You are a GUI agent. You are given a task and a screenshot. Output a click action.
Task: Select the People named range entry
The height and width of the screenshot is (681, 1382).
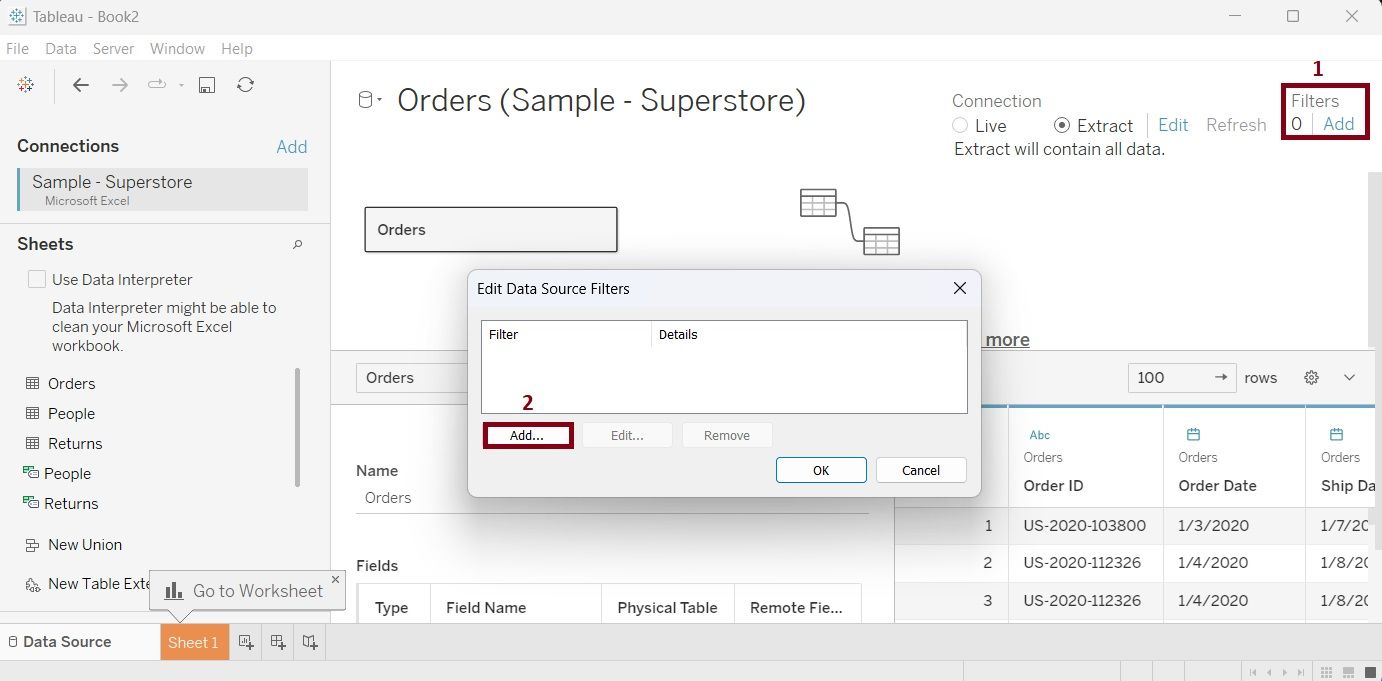(67, 473)
